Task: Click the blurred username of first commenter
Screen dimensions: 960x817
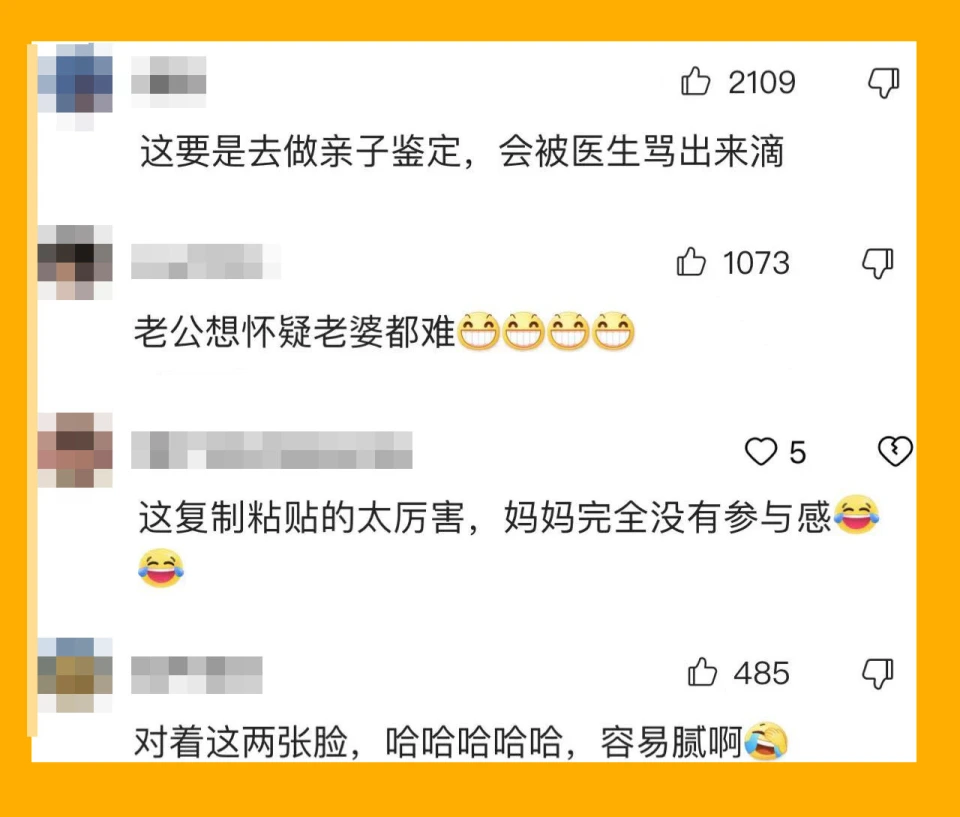Action: tap(168, 82)
